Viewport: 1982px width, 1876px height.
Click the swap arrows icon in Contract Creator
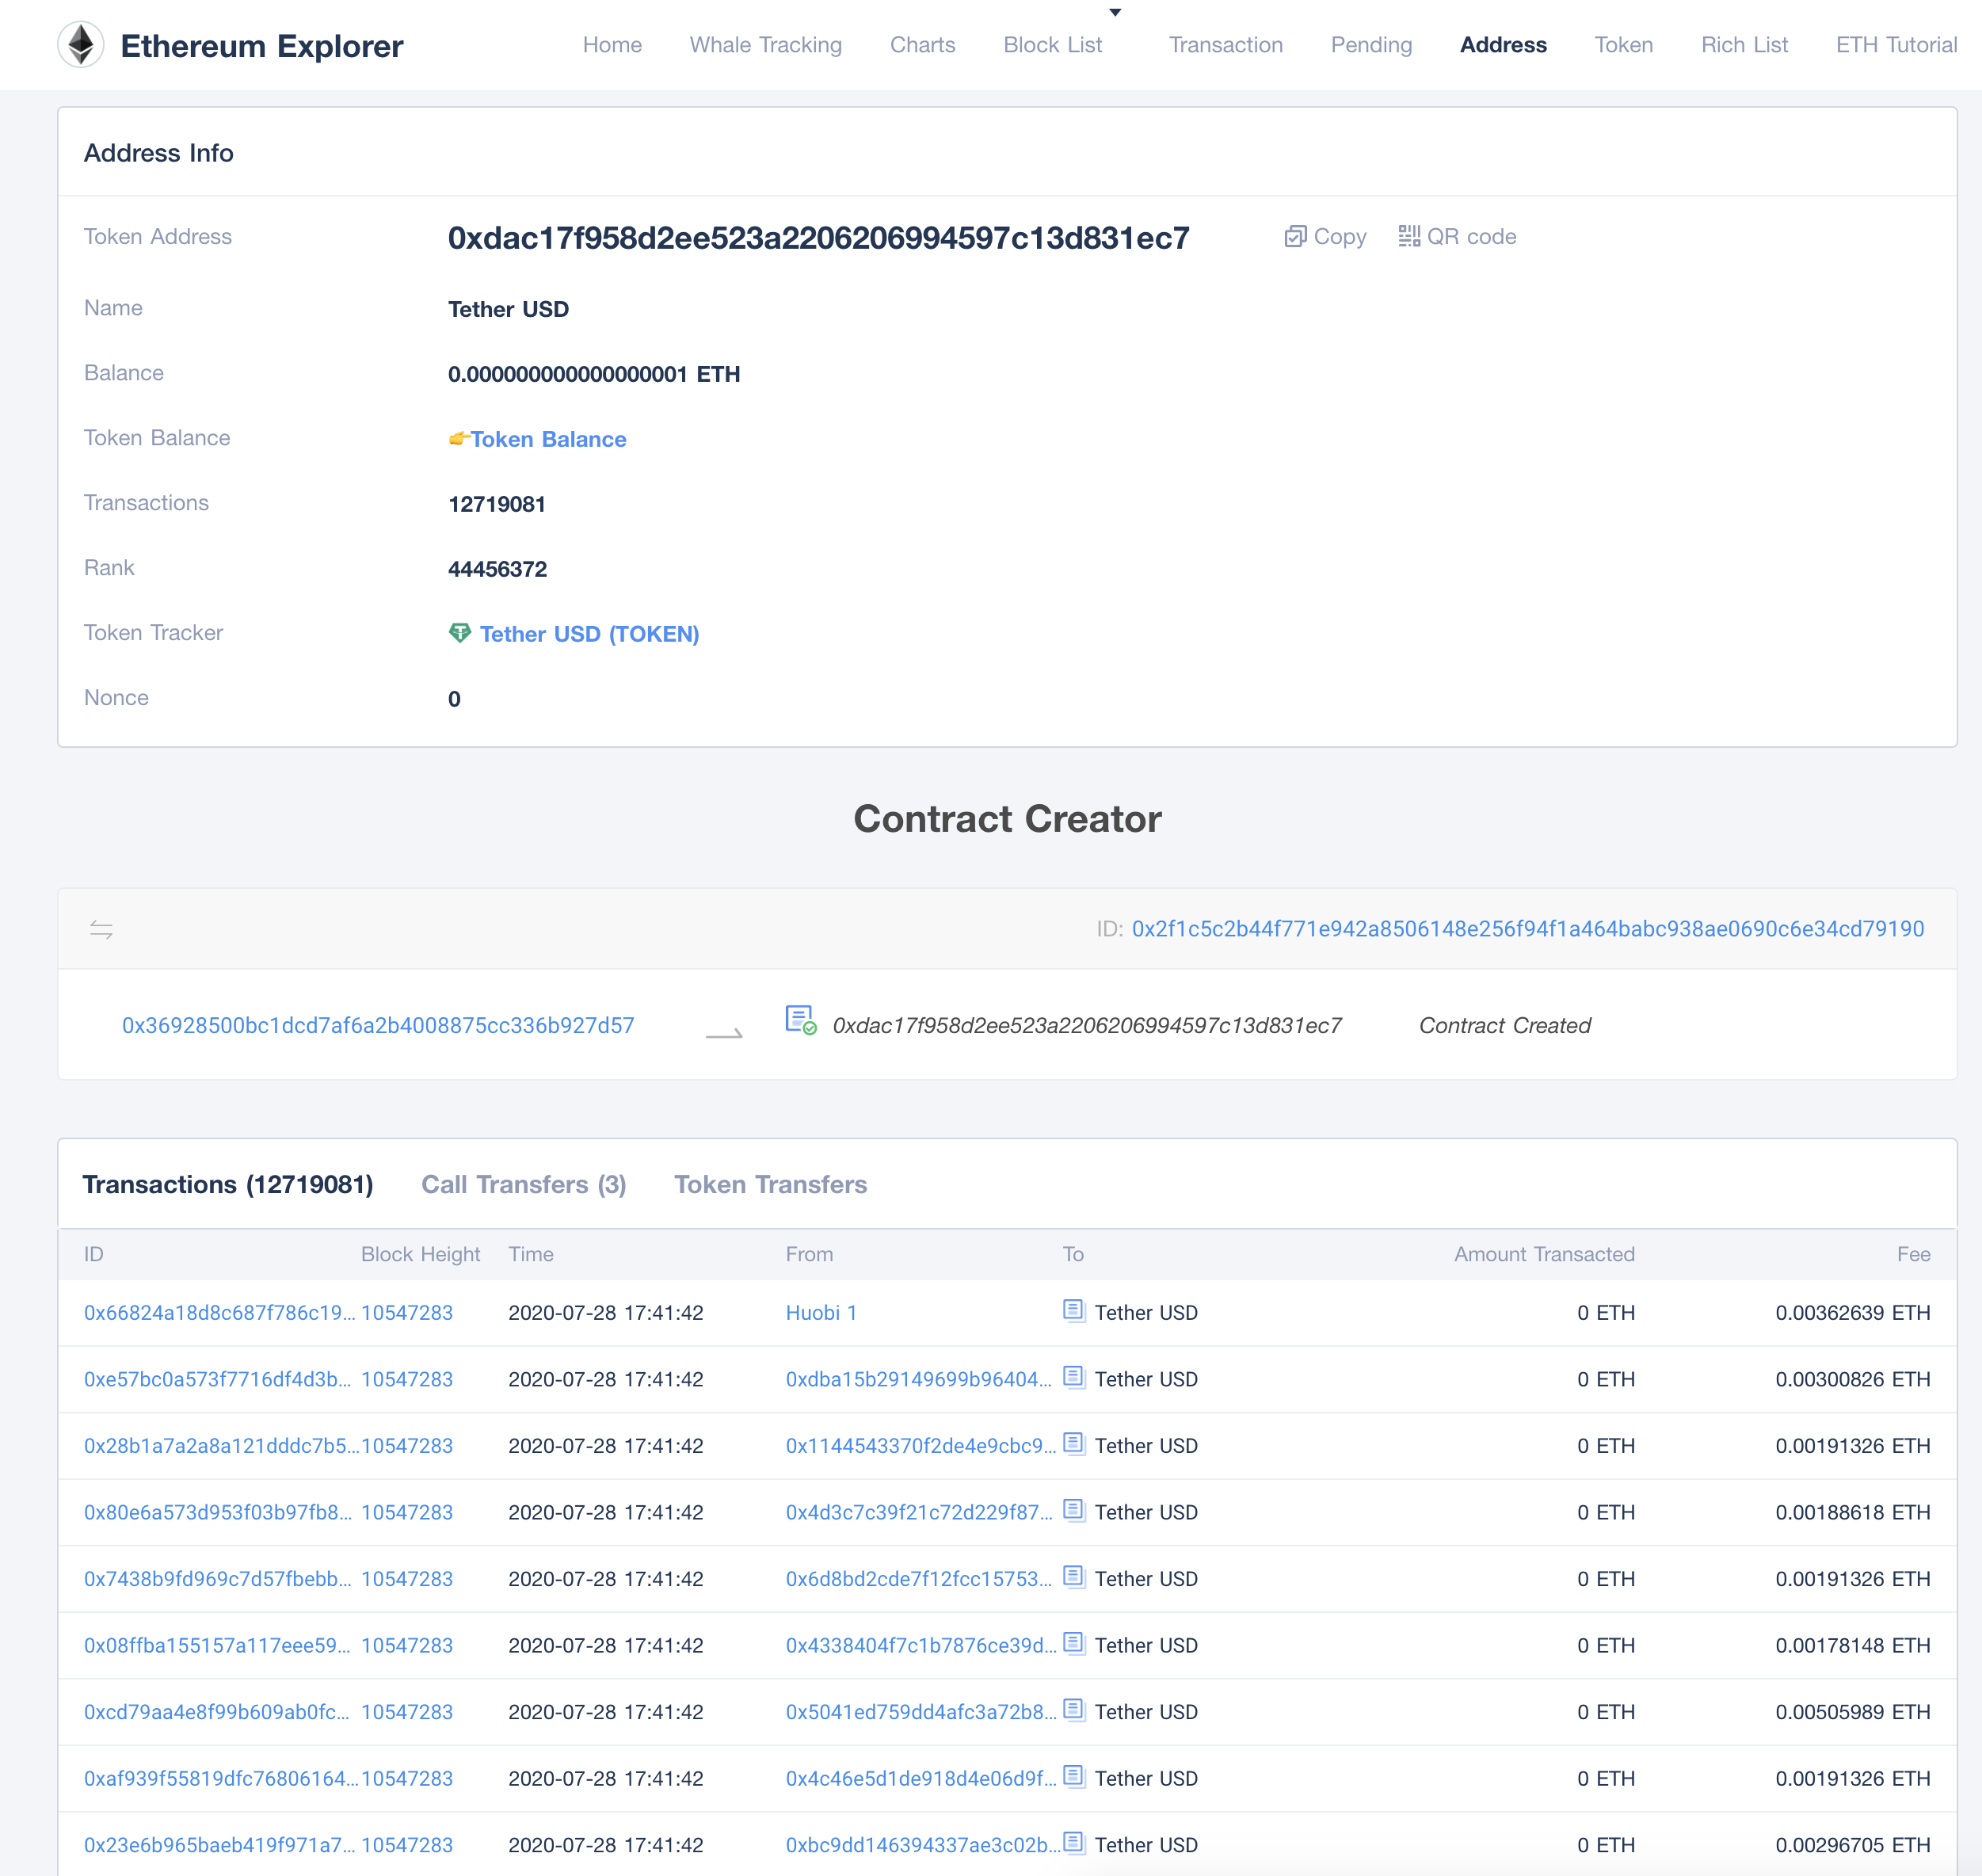click(101, 929)
